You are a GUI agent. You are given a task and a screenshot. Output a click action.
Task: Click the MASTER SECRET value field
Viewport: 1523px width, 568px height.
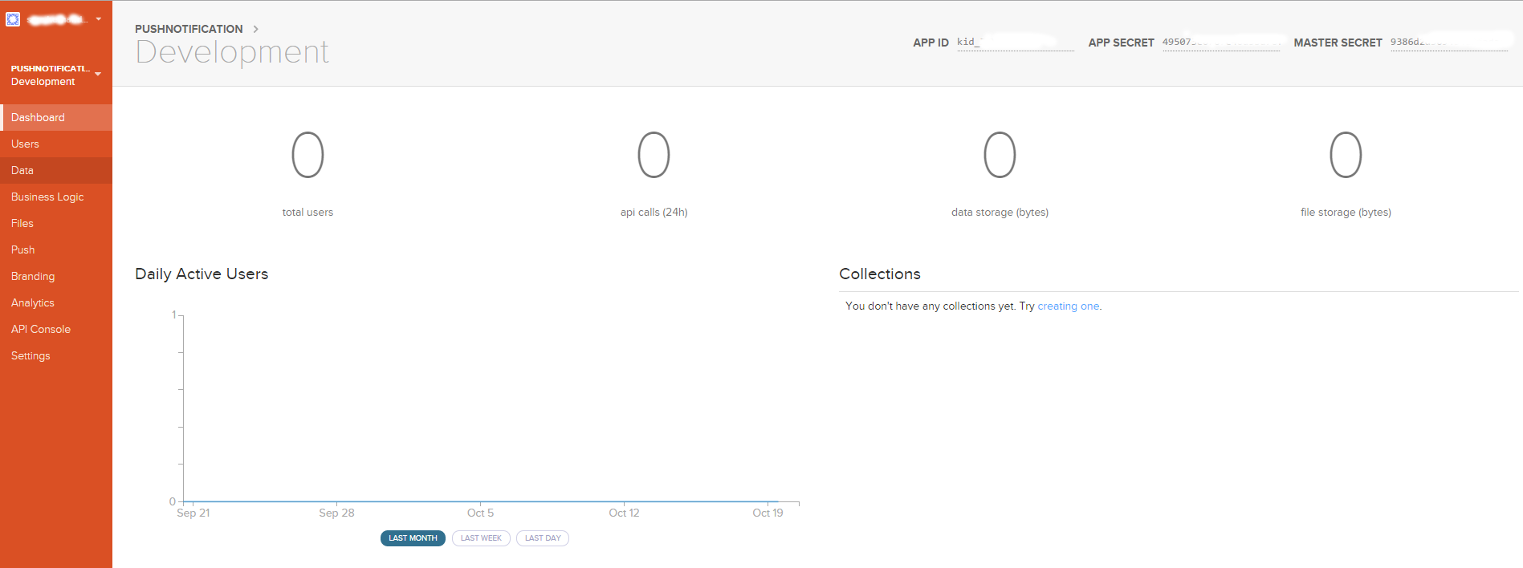pyautogui.click(x=1448, y=43)
